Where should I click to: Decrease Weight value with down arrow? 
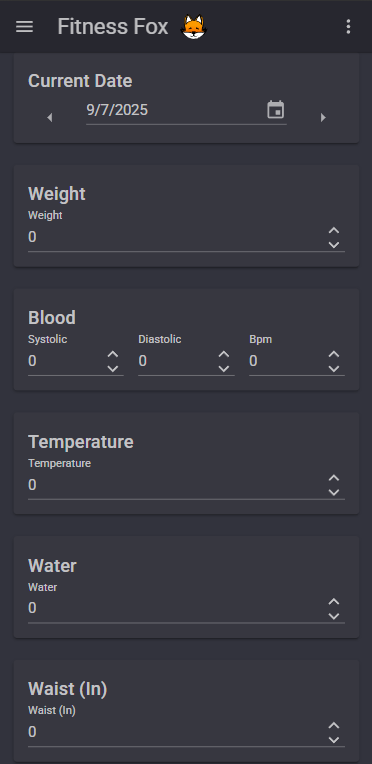(x=333, y=245)
